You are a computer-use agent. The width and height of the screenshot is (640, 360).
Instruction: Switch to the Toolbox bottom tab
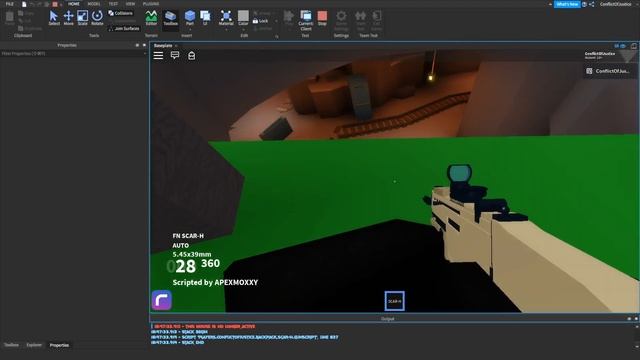11,345
